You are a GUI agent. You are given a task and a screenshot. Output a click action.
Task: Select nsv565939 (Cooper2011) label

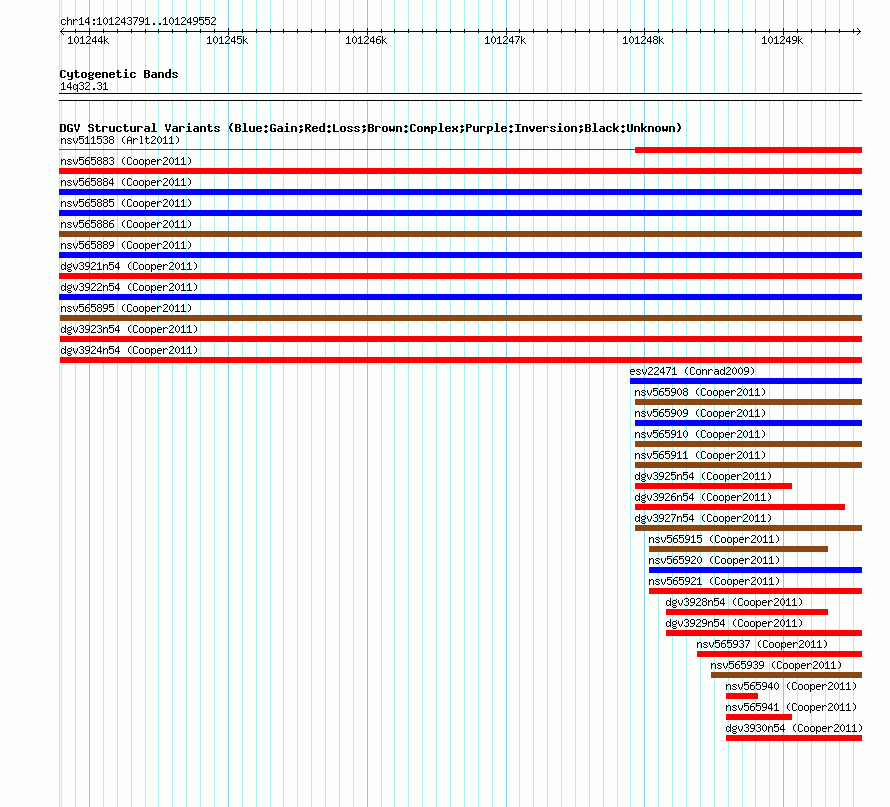point(776,665)
